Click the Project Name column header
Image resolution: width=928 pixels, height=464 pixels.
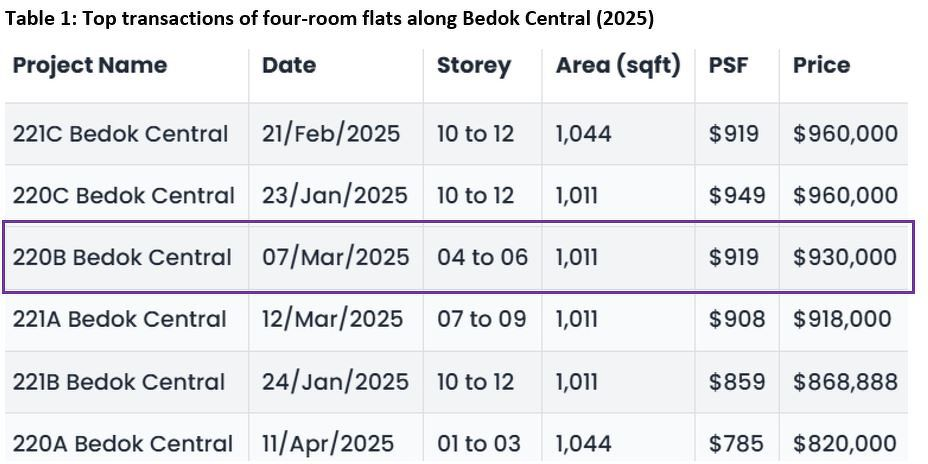tap(90, 65)
